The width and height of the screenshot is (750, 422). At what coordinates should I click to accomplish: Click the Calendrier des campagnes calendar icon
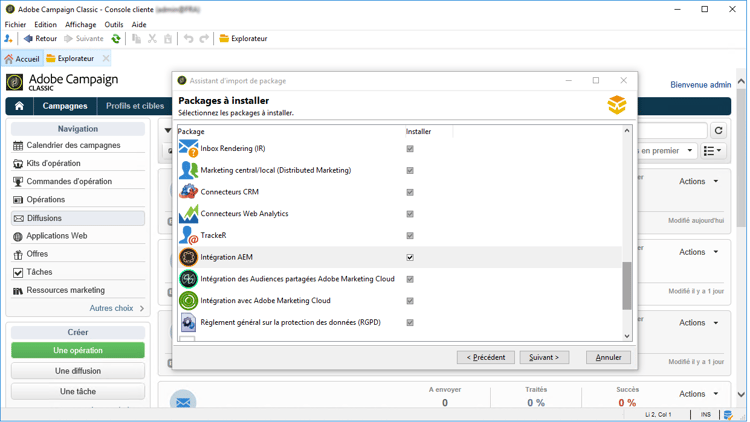click(18, 145)
